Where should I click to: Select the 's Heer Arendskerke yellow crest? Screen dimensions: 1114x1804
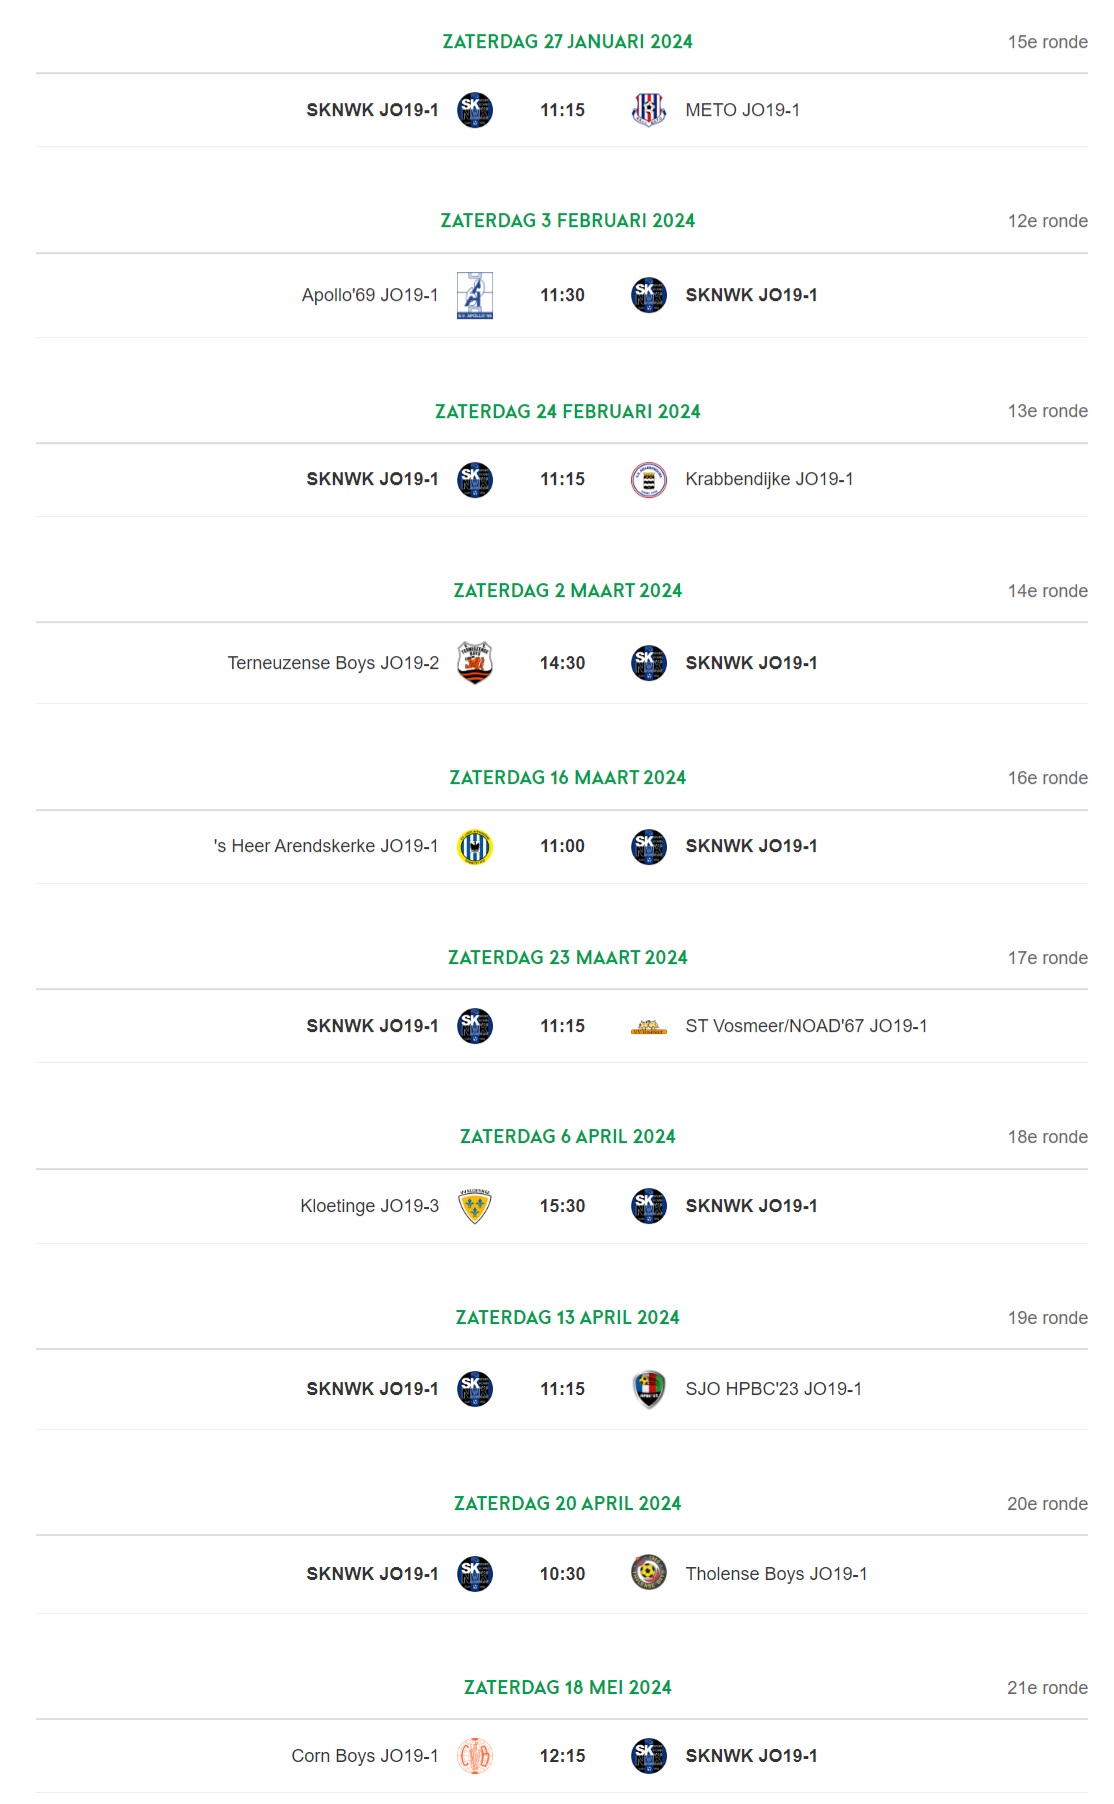click(475, 847)
